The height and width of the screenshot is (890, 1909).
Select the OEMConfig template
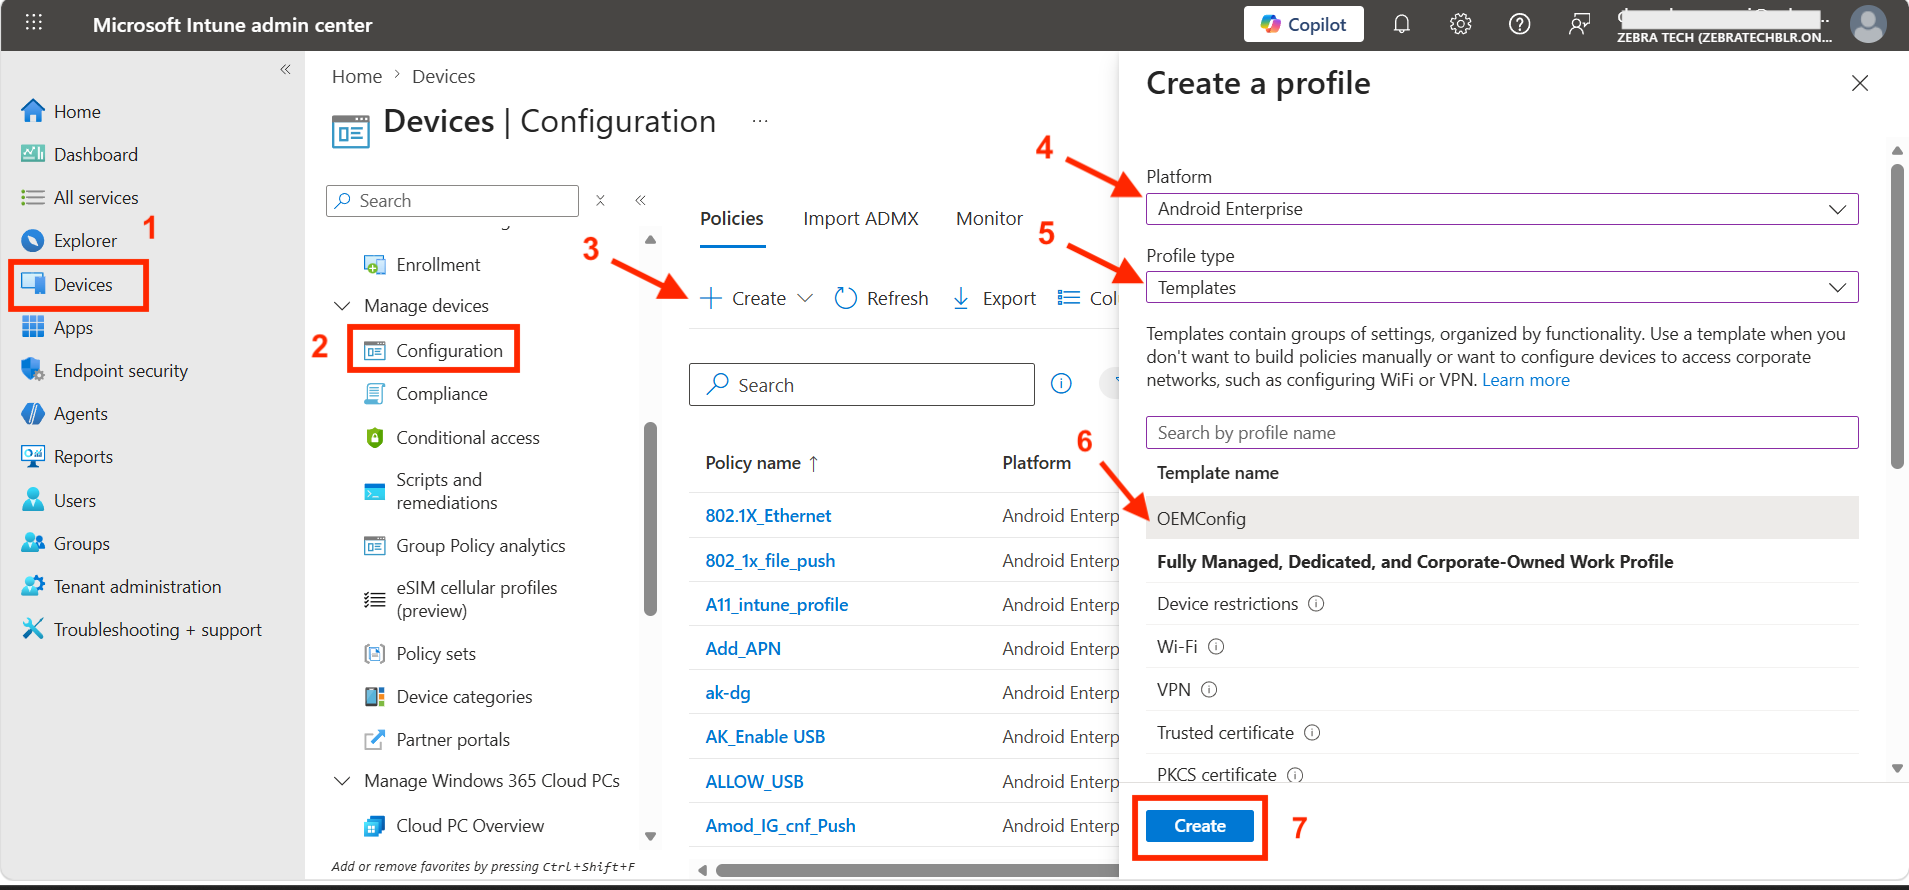click(1502, 518)
